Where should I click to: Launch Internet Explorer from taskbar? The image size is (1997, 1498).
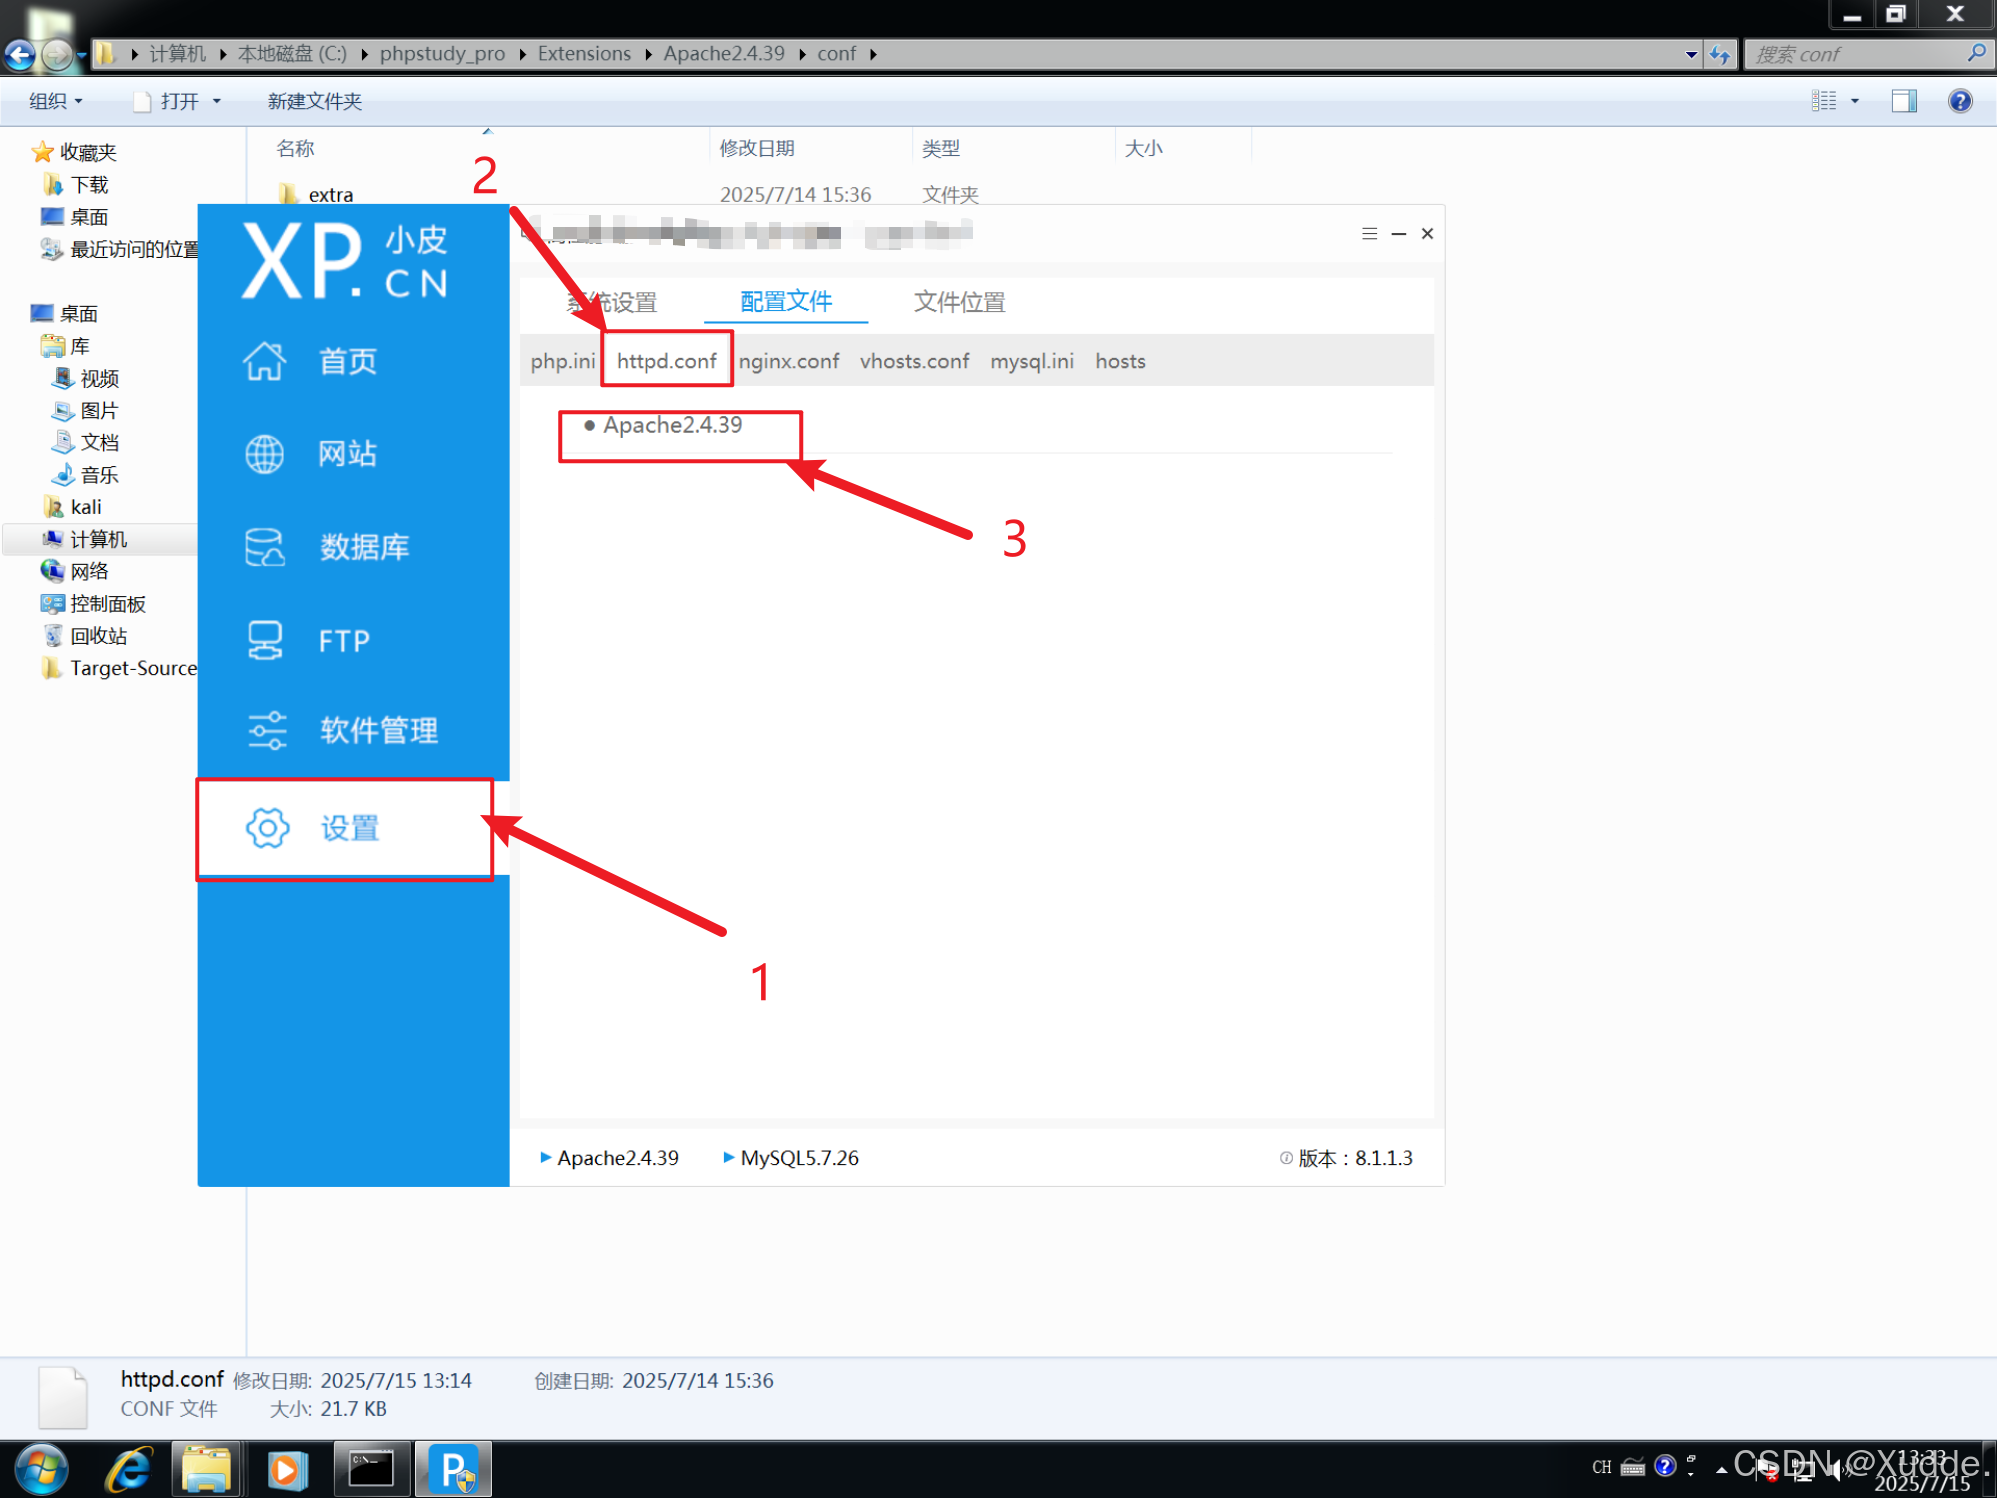(128, 1470)
